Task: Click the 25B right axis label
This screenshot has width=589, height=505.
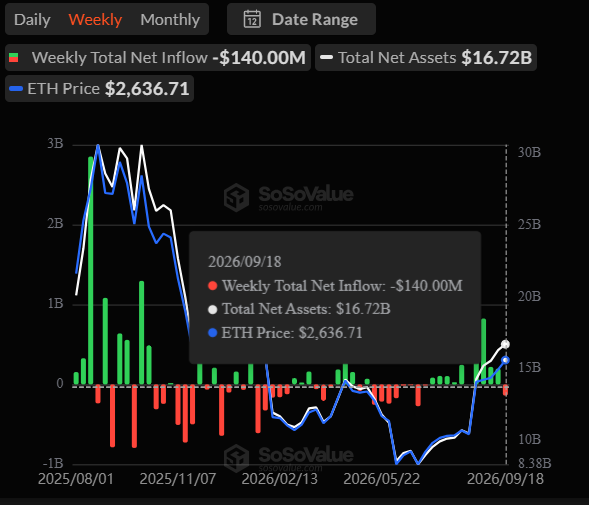Action: pyautogui.click(x=529, y=224)
